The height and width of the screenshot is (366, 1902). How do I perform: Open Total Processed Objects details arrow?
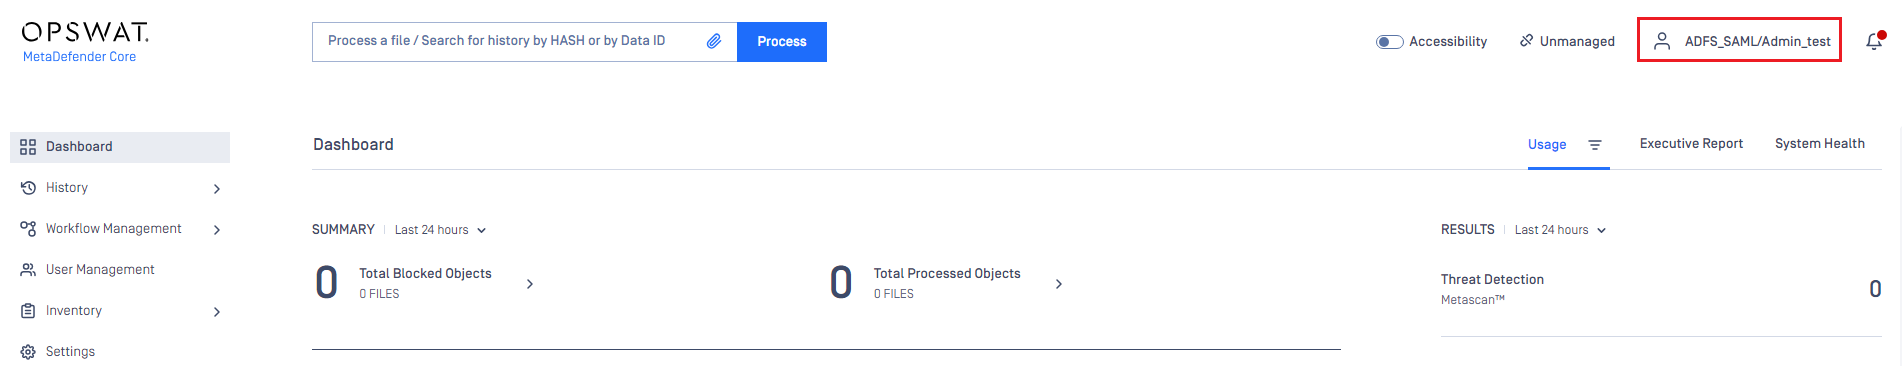pyautogui.click(x=1059, y=284)
